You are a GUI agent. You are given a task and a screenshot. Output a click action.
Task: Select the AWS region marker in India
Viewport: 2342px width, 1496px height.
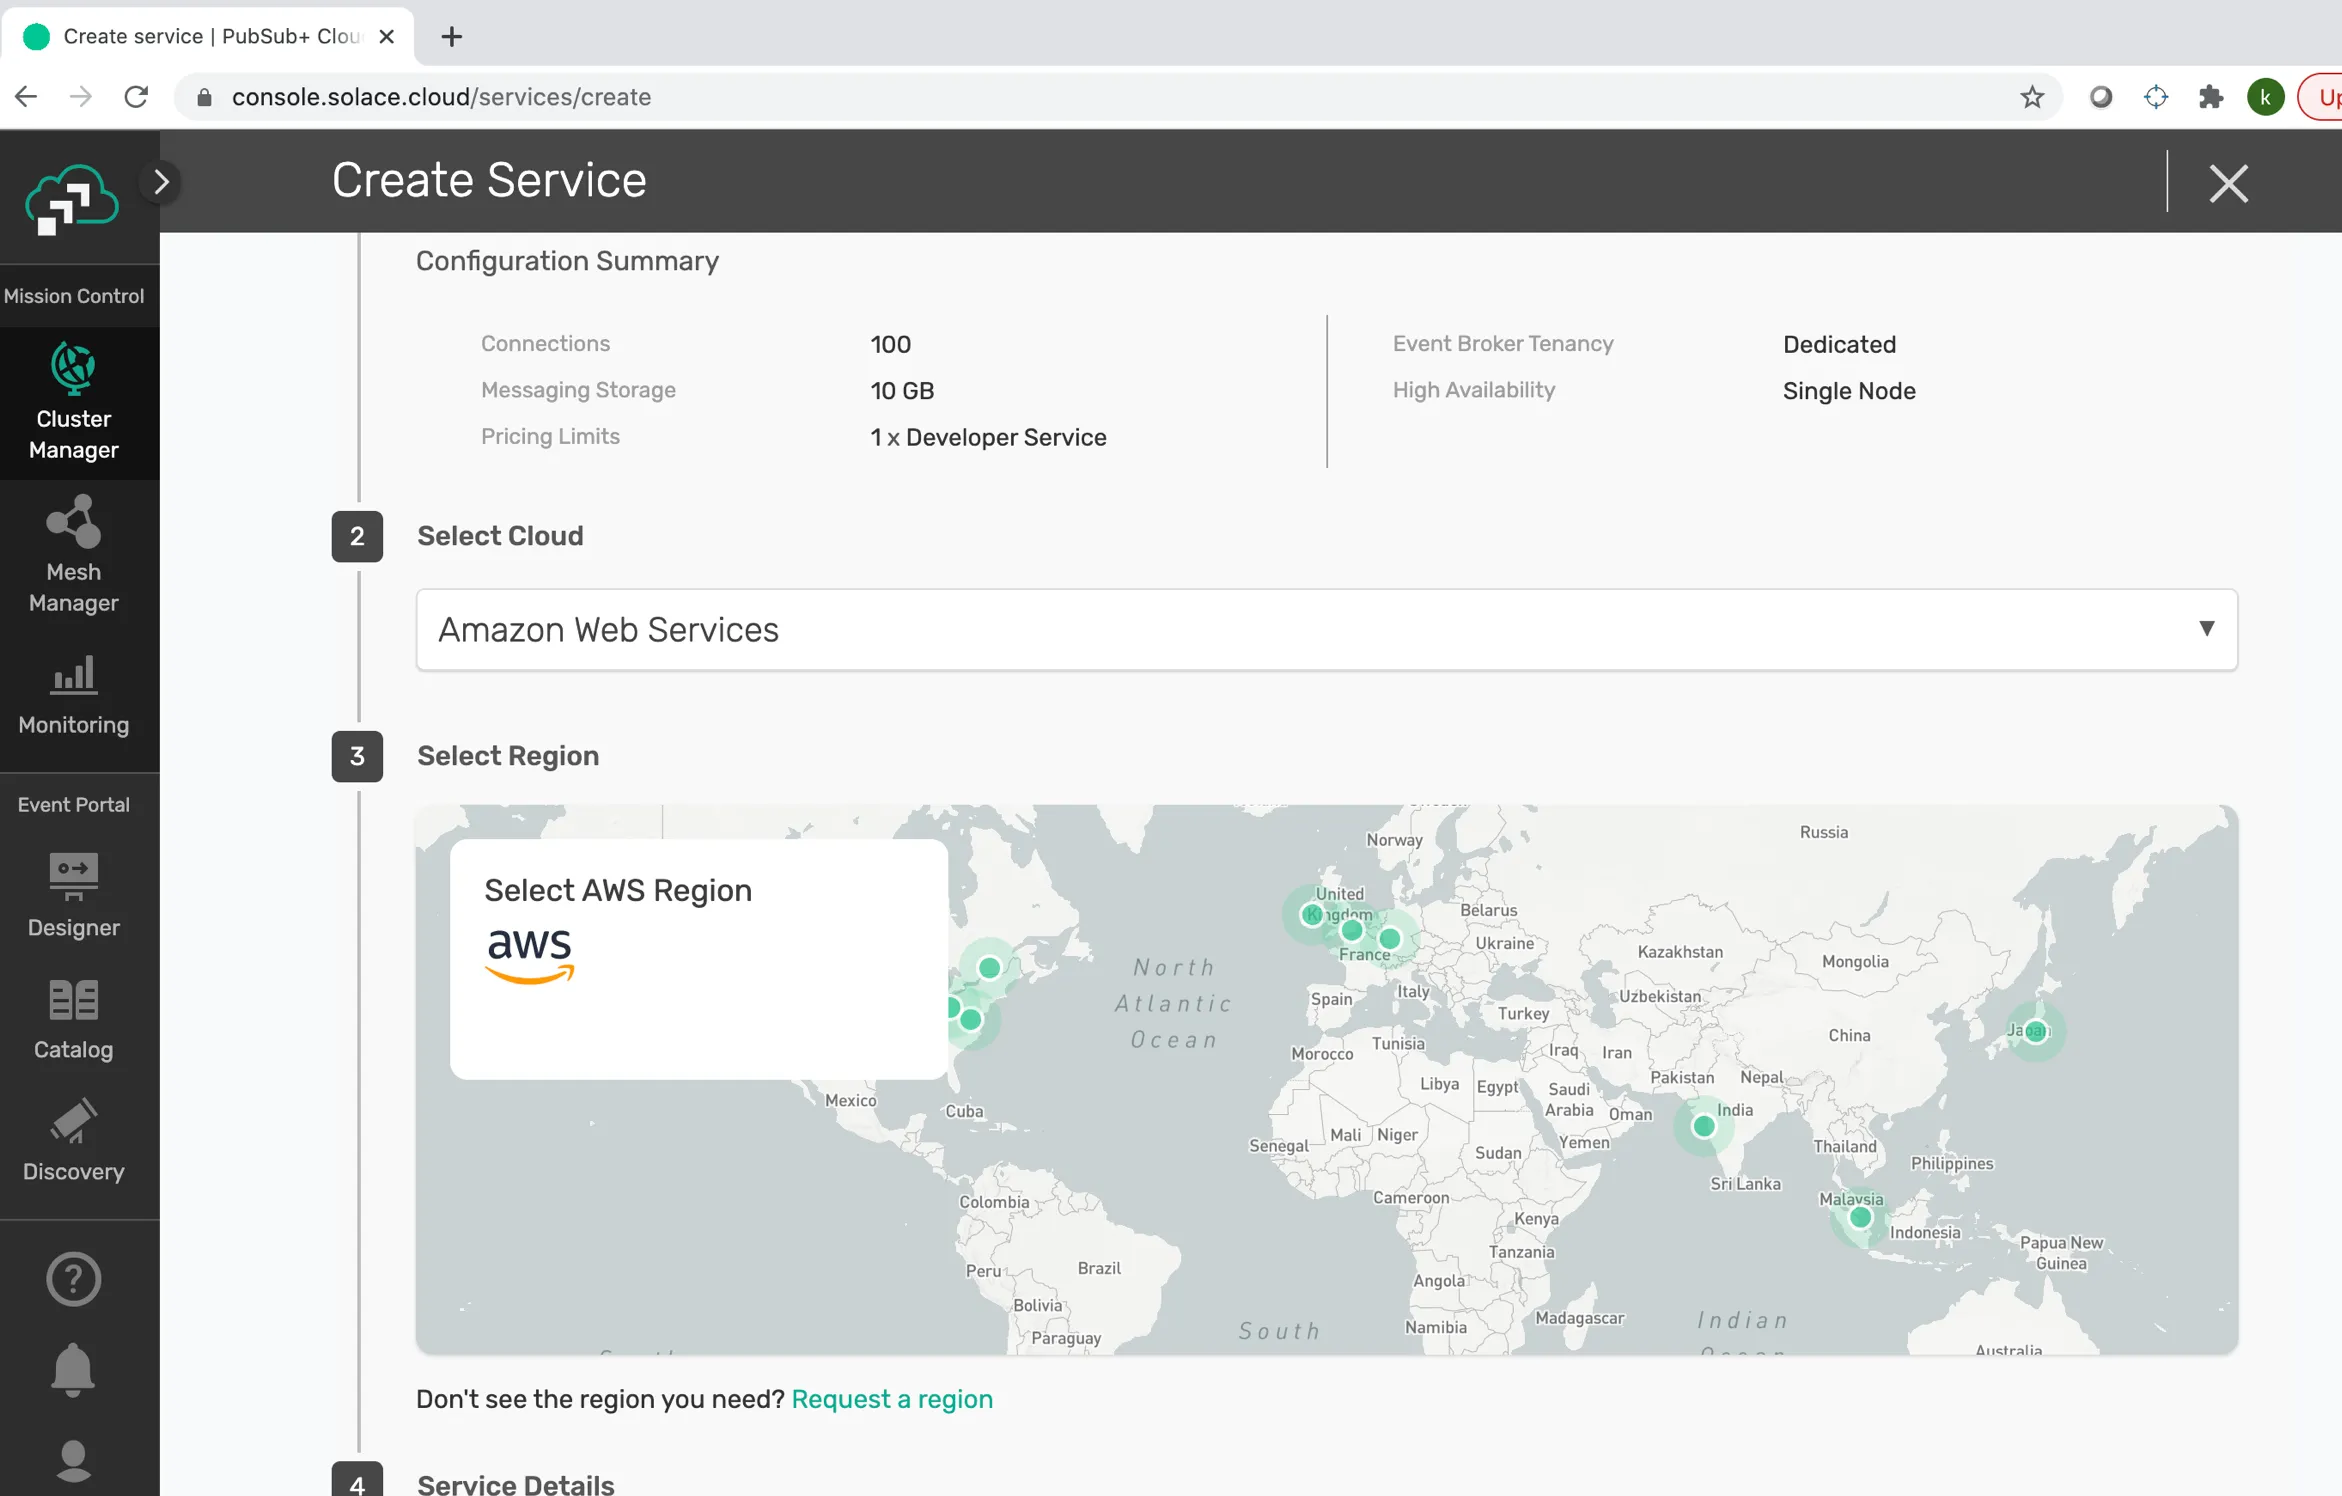tap(1703, 1126)
